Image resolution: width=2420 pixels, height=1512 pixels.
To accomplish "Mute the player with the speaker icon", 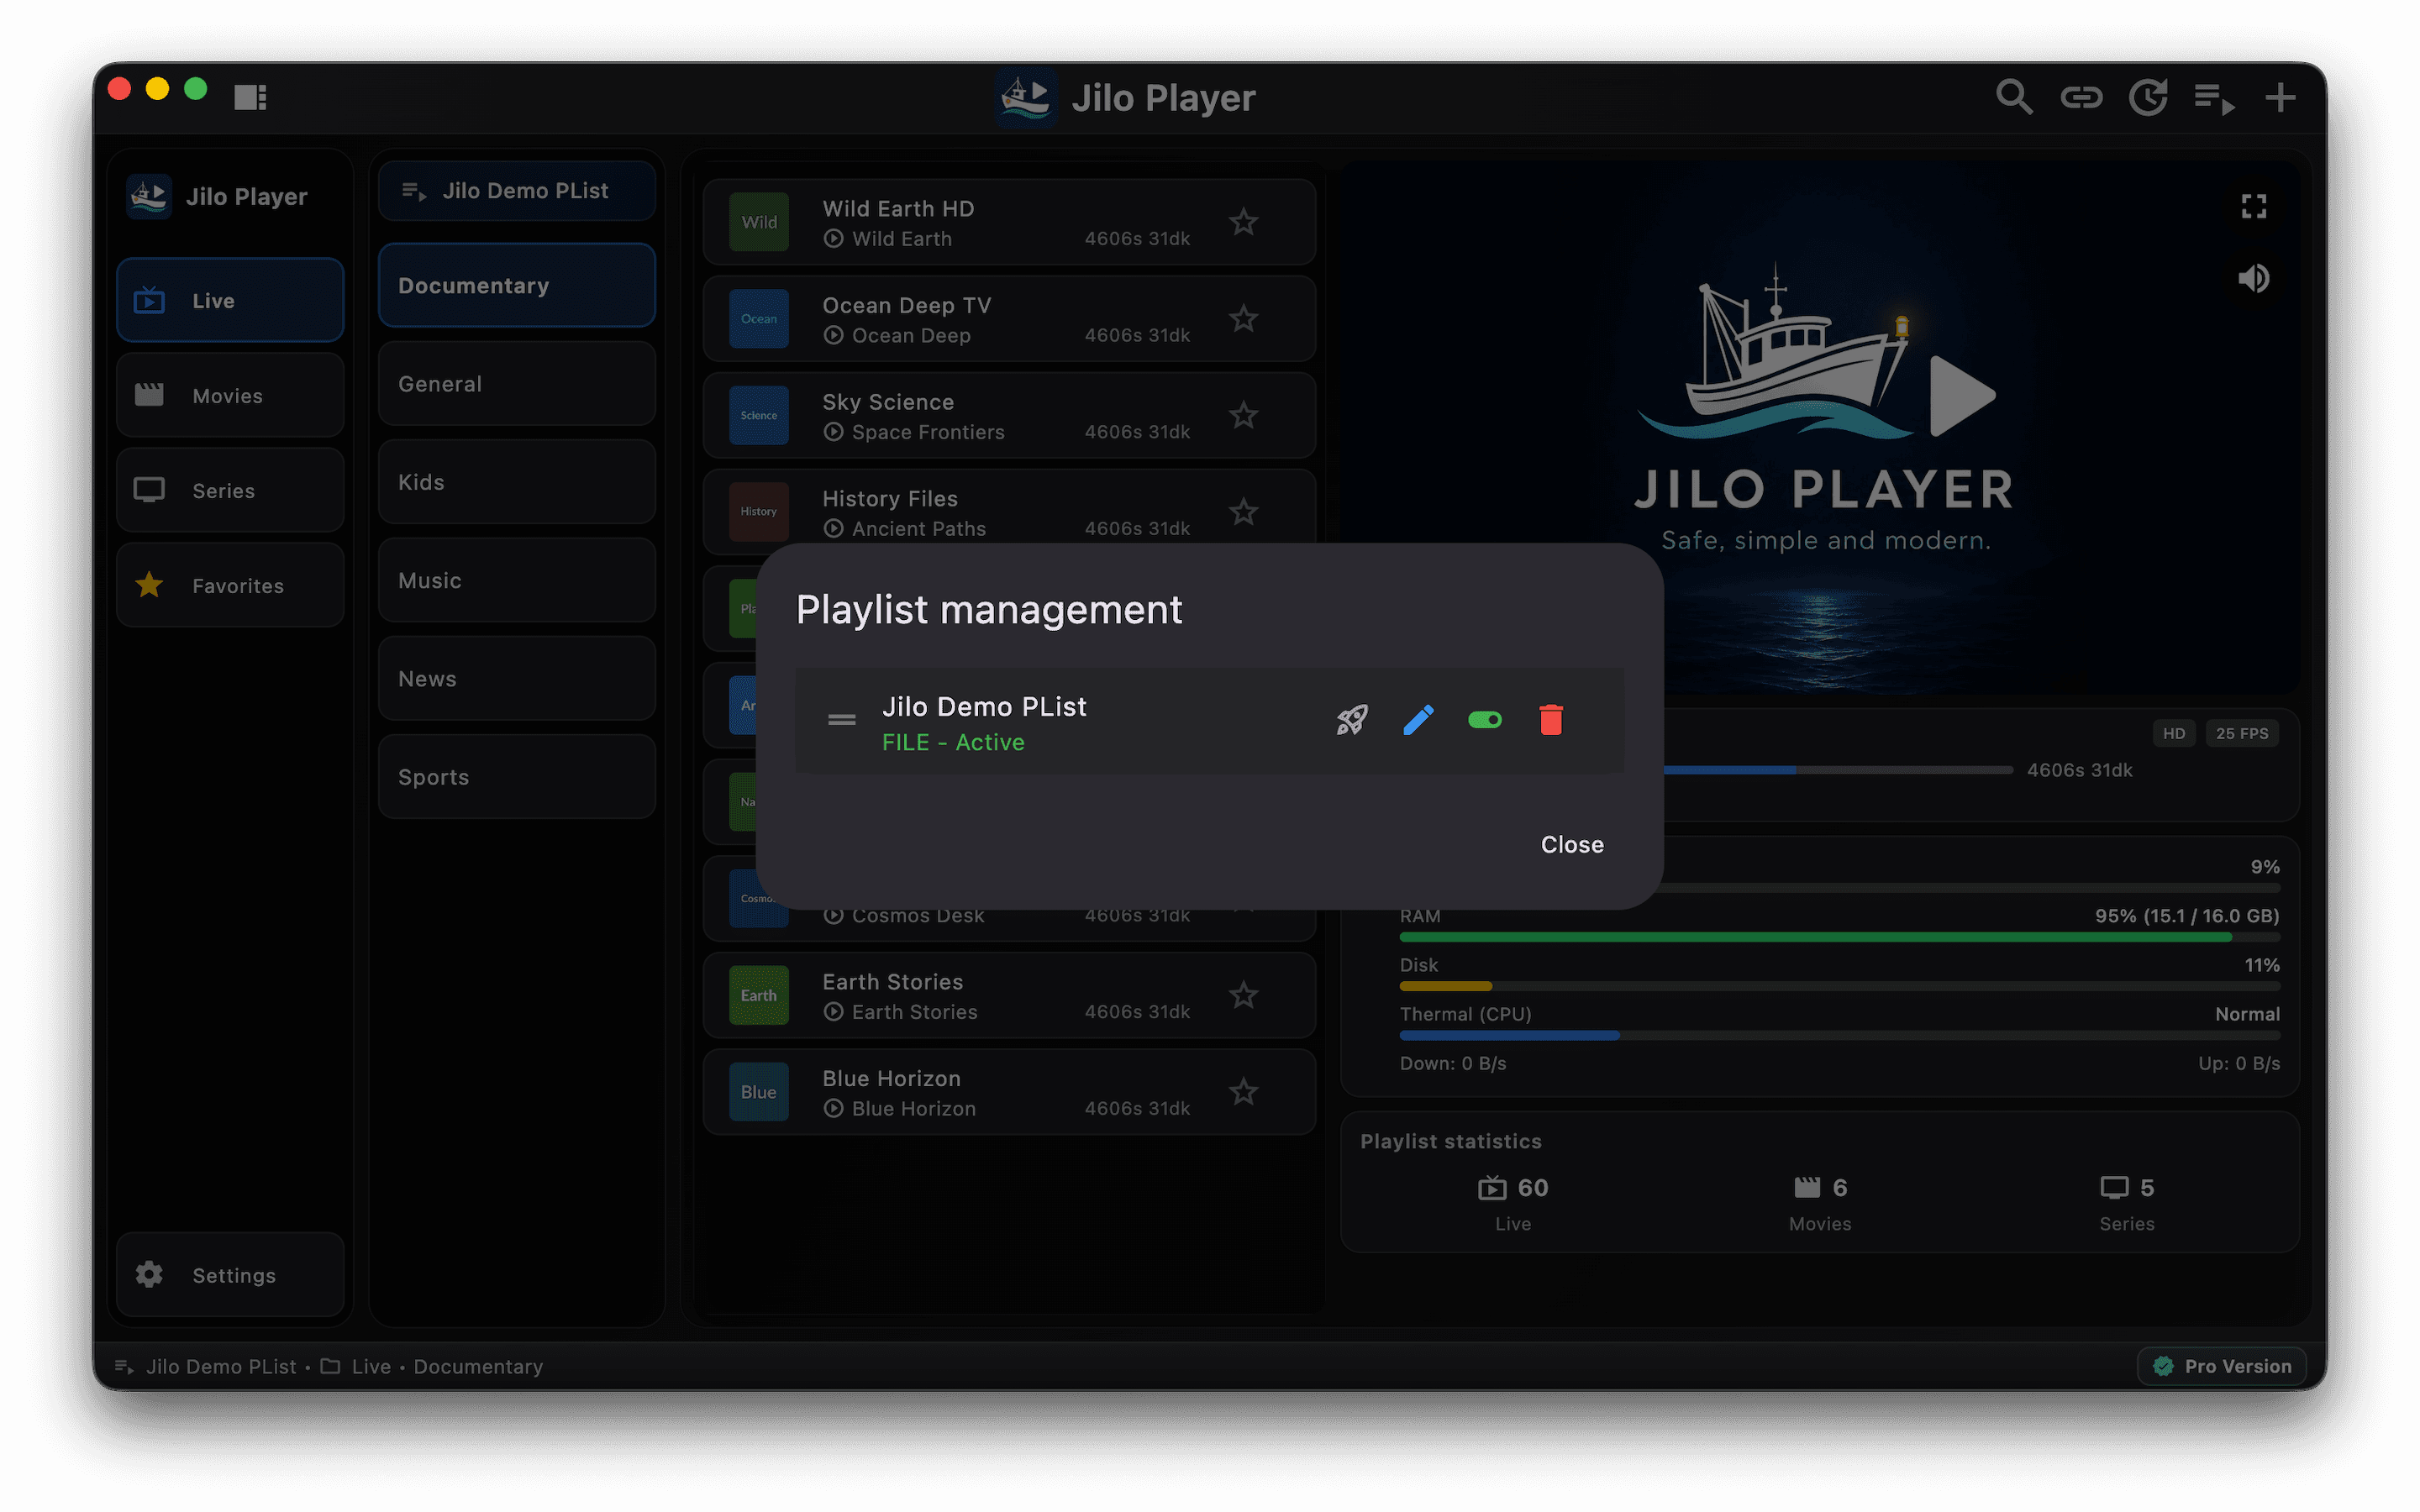I will 2253,279.
